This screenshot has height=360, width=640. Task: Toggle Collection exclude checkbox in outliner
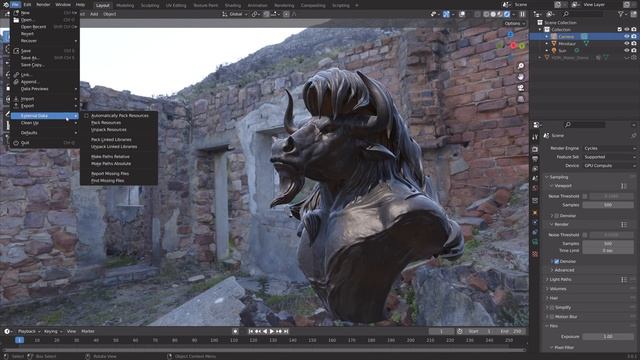620,29
